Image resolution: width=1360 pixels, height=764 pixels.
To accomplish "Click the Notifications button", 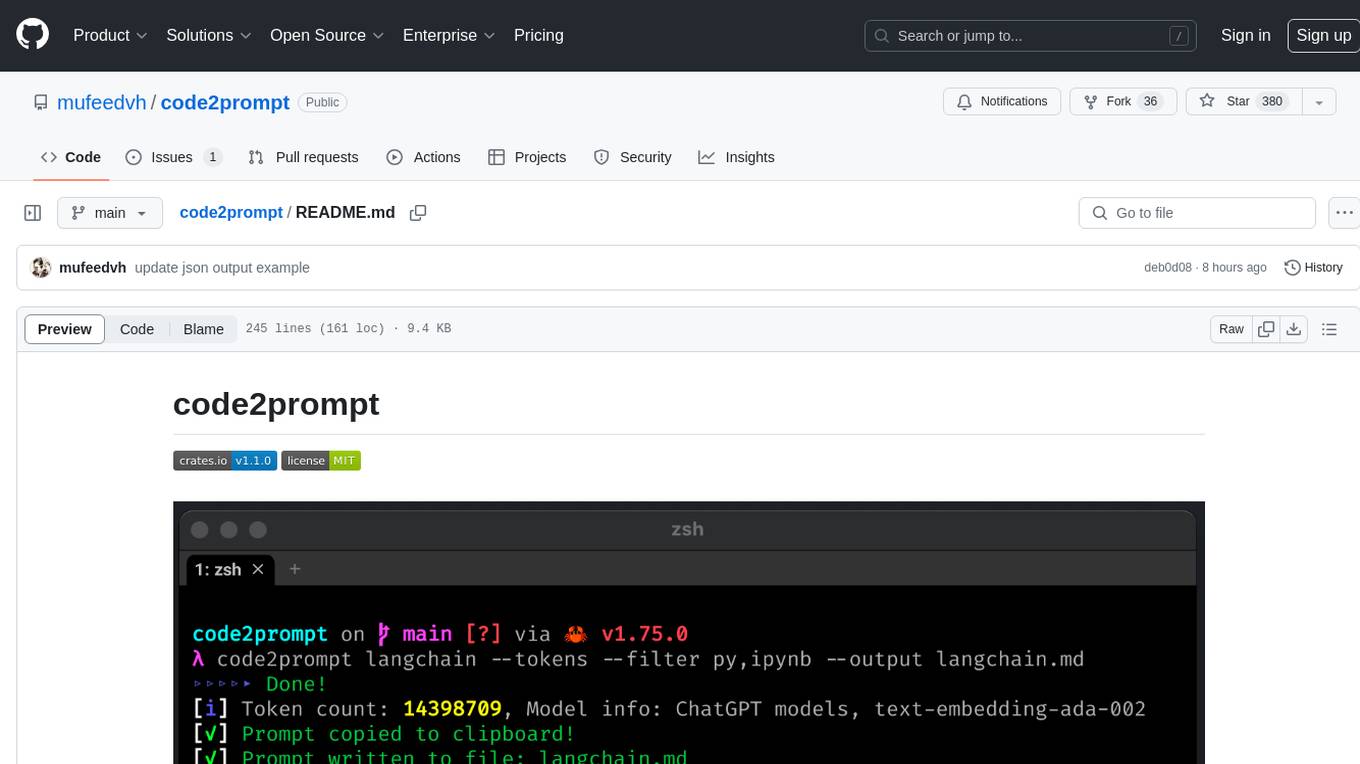I will click(x=1002, y=101).
